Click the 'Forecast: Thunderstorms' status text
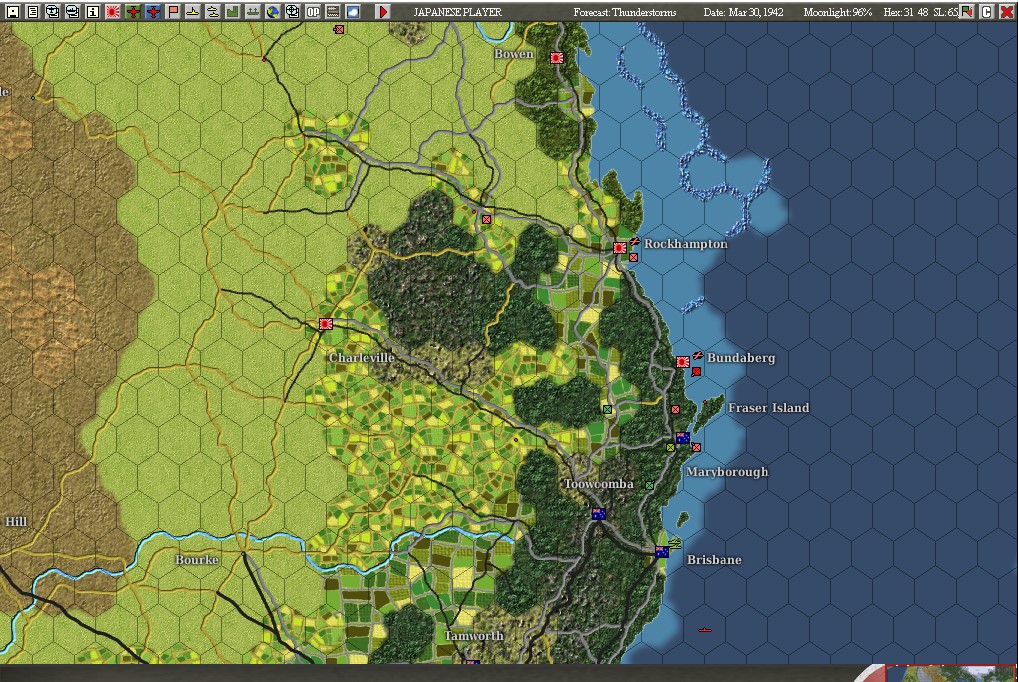Image resolution: width=1018 pixels, height=682 pixels. [x=625, y=12]
